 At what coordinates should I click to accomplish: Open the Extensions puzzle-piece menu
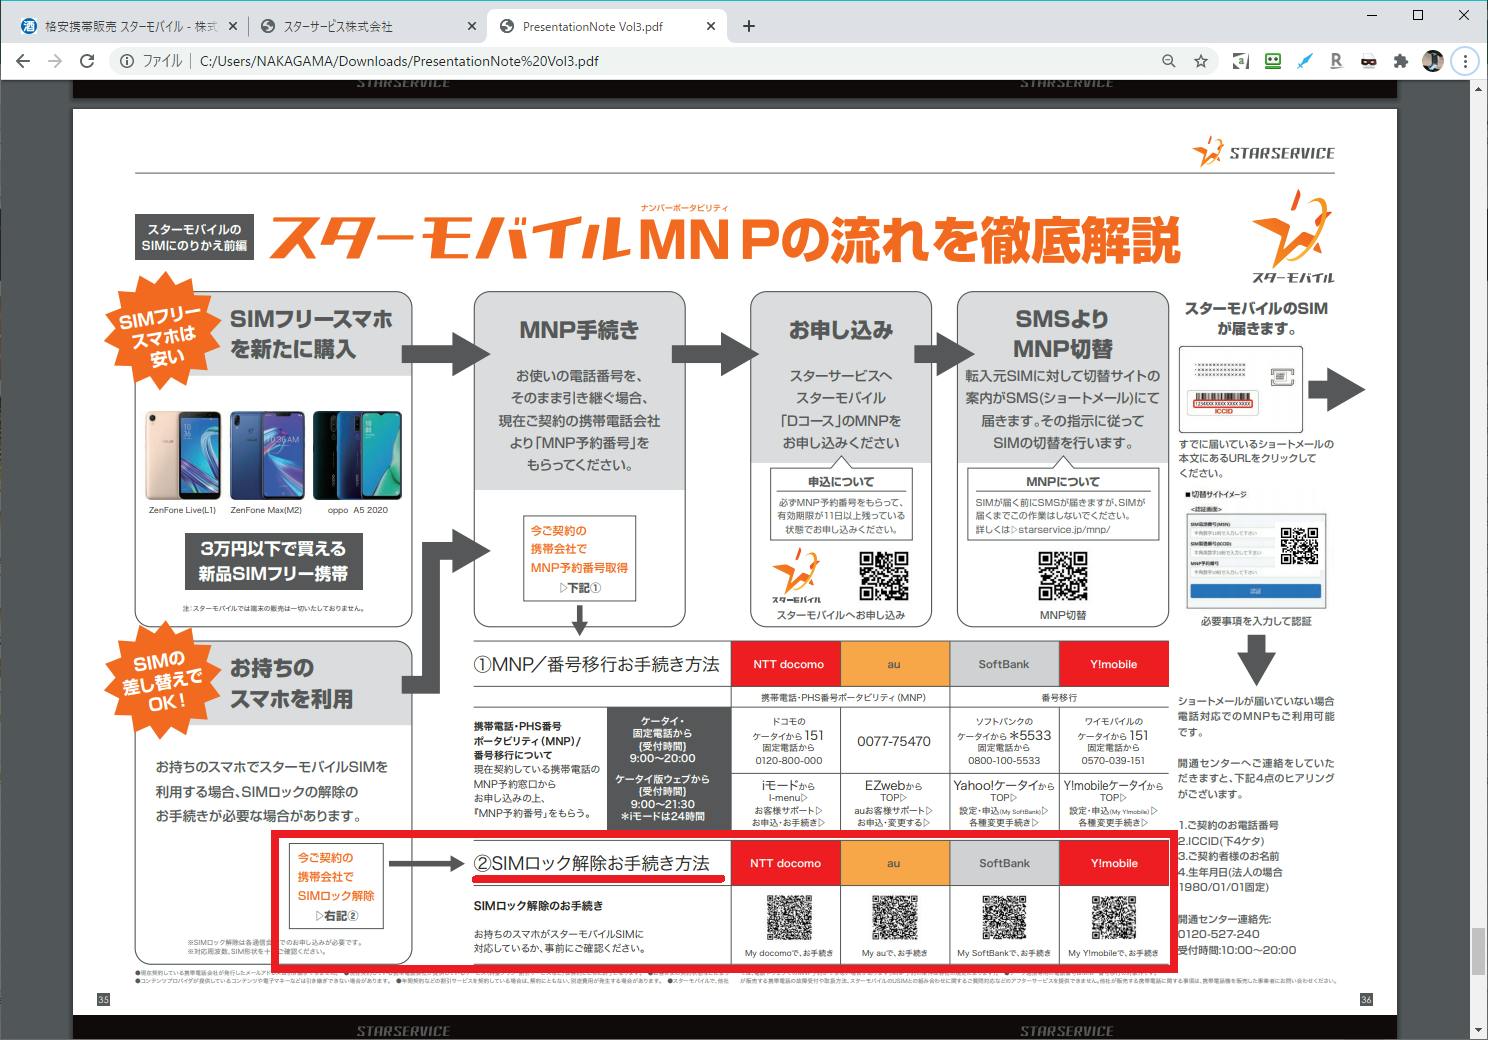tap(1400, 61)
